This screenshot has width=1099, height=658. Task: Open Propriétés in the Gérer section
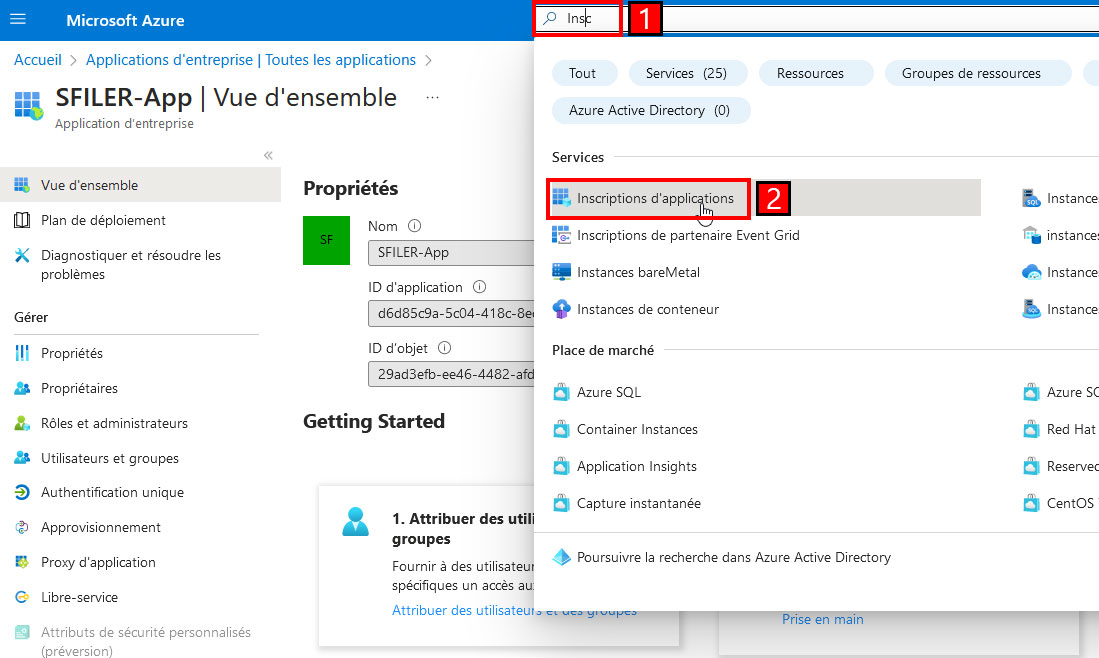(71, 353)
